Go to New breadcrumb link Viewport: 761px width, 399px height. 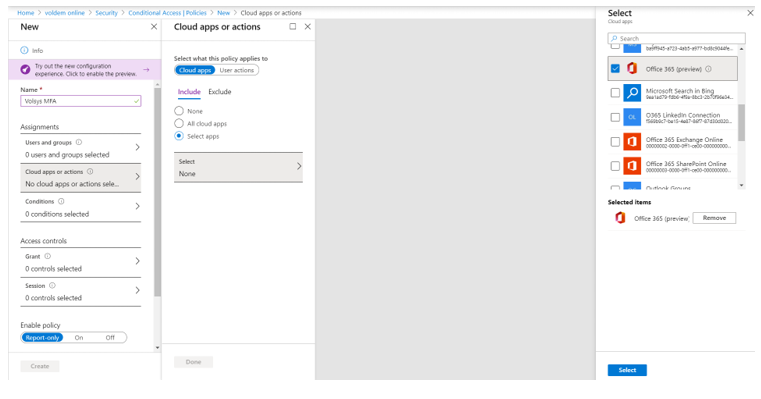pyautogui.click(x=223, y=13)
